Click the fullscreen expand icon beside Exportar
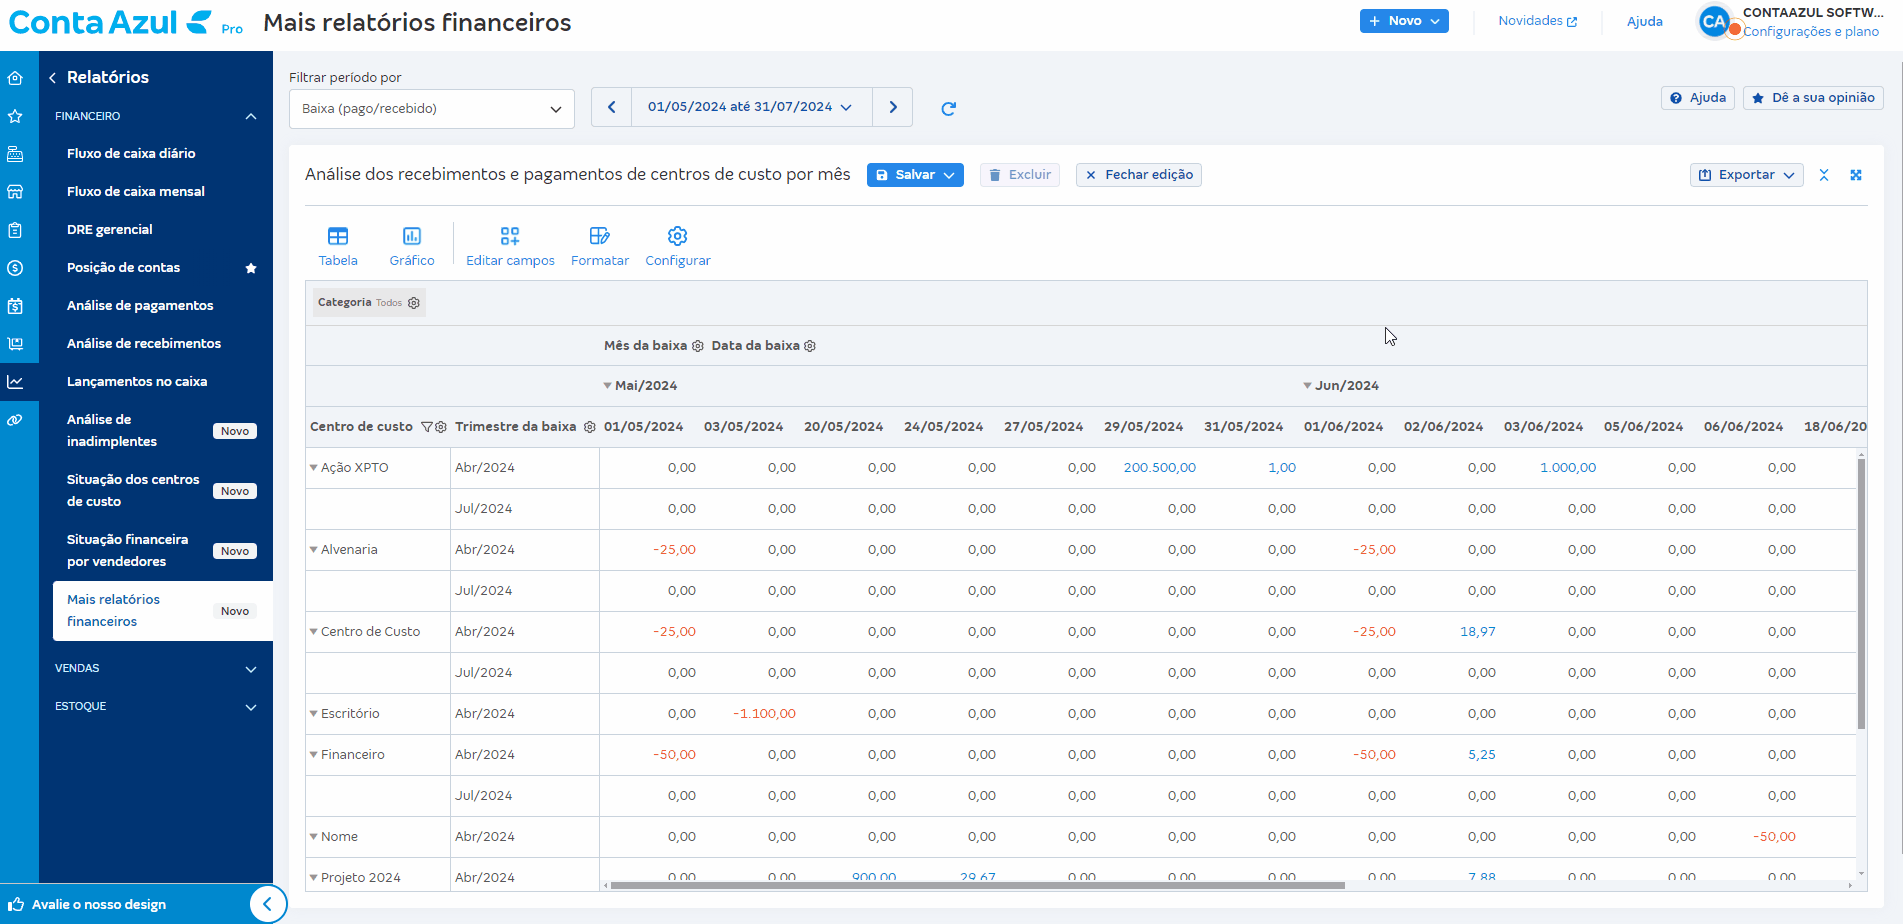 1856,175
